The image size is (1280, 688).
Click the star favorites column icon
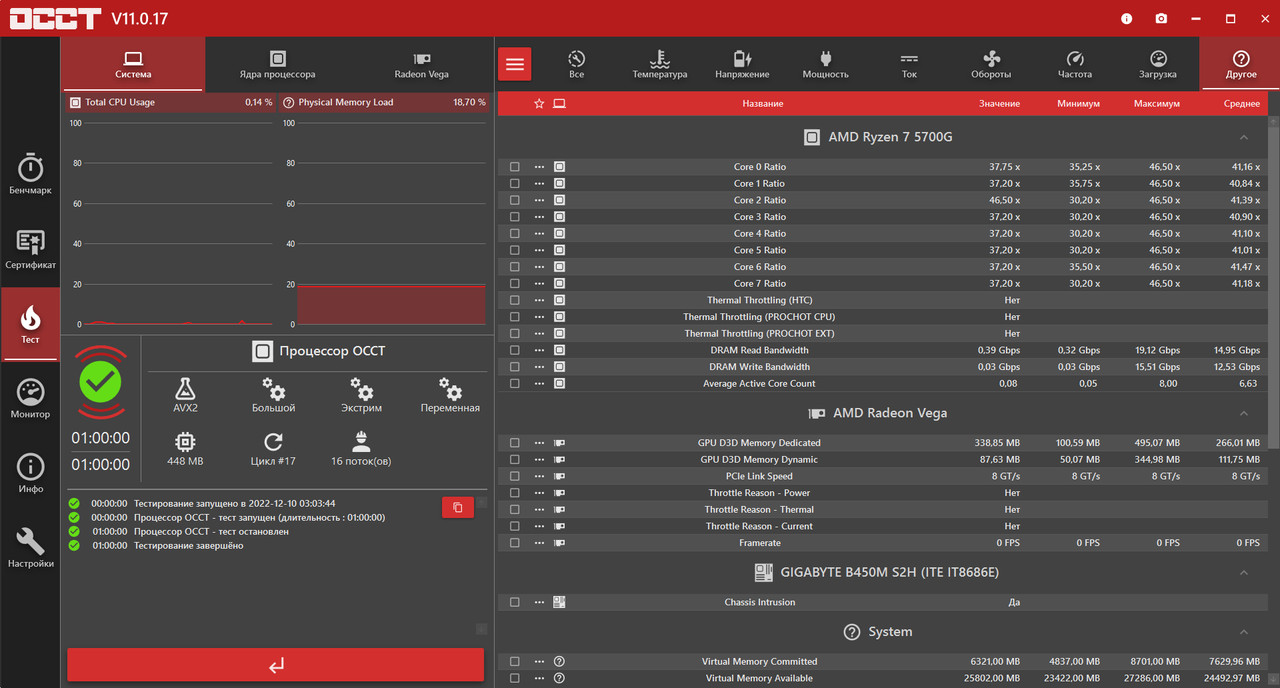pos(539,103)
